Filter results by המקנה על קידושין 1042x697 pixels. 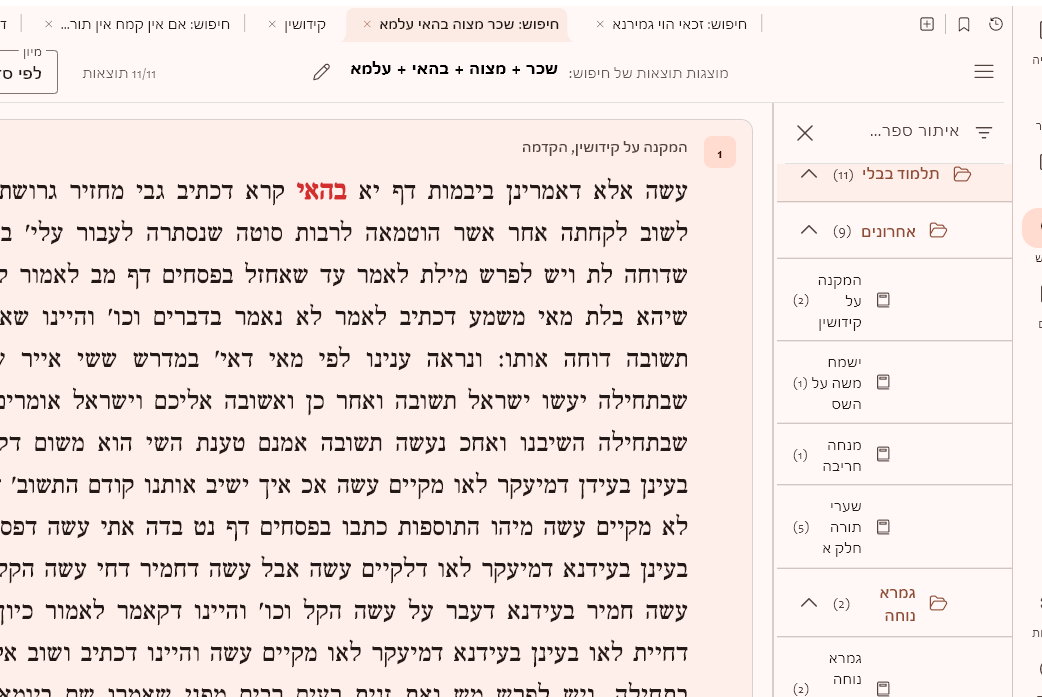click(x=838, y=300)
